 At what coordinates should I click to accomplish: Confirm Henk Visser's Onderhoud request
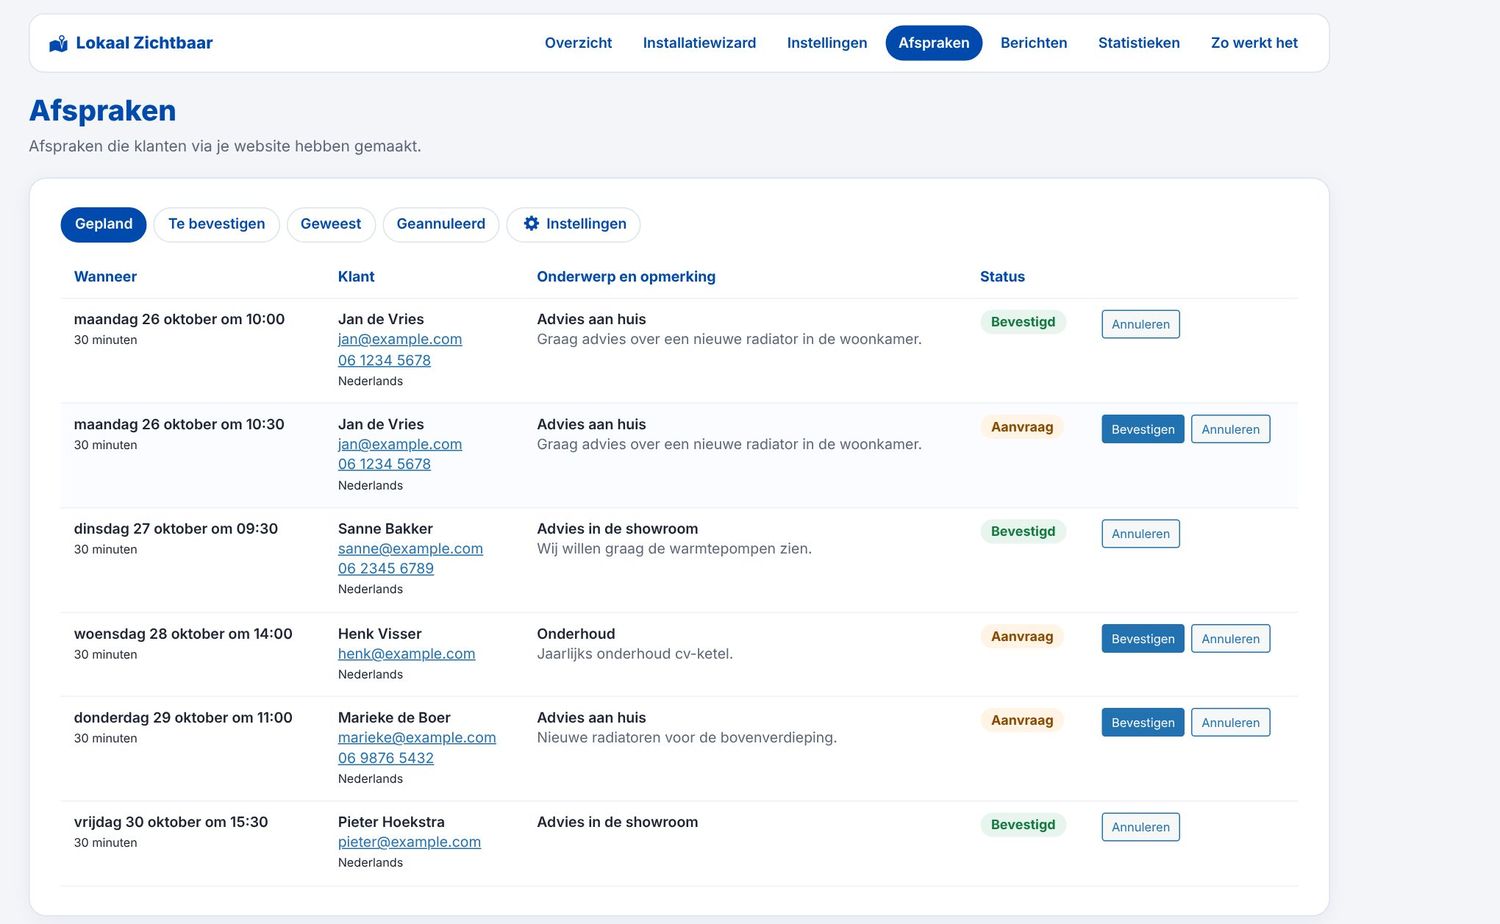(1143, 639)
